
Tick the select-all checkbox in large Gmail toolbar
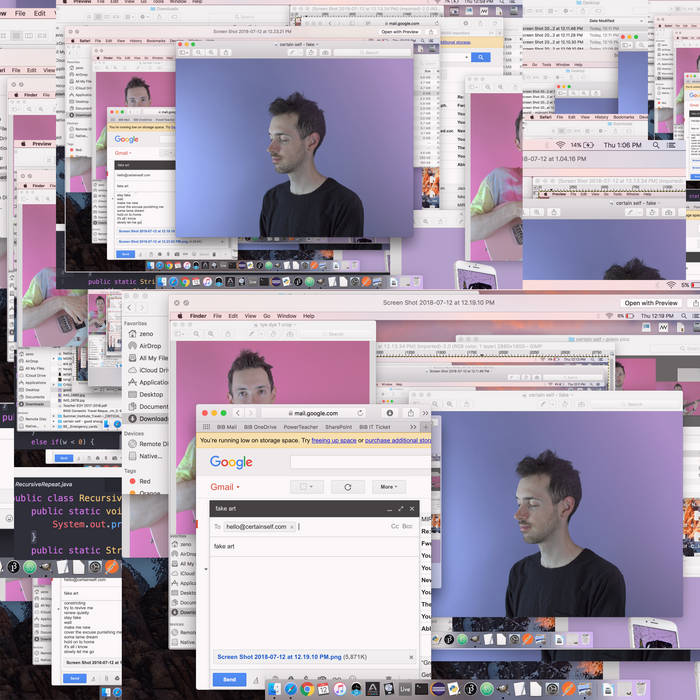point(306,487)
